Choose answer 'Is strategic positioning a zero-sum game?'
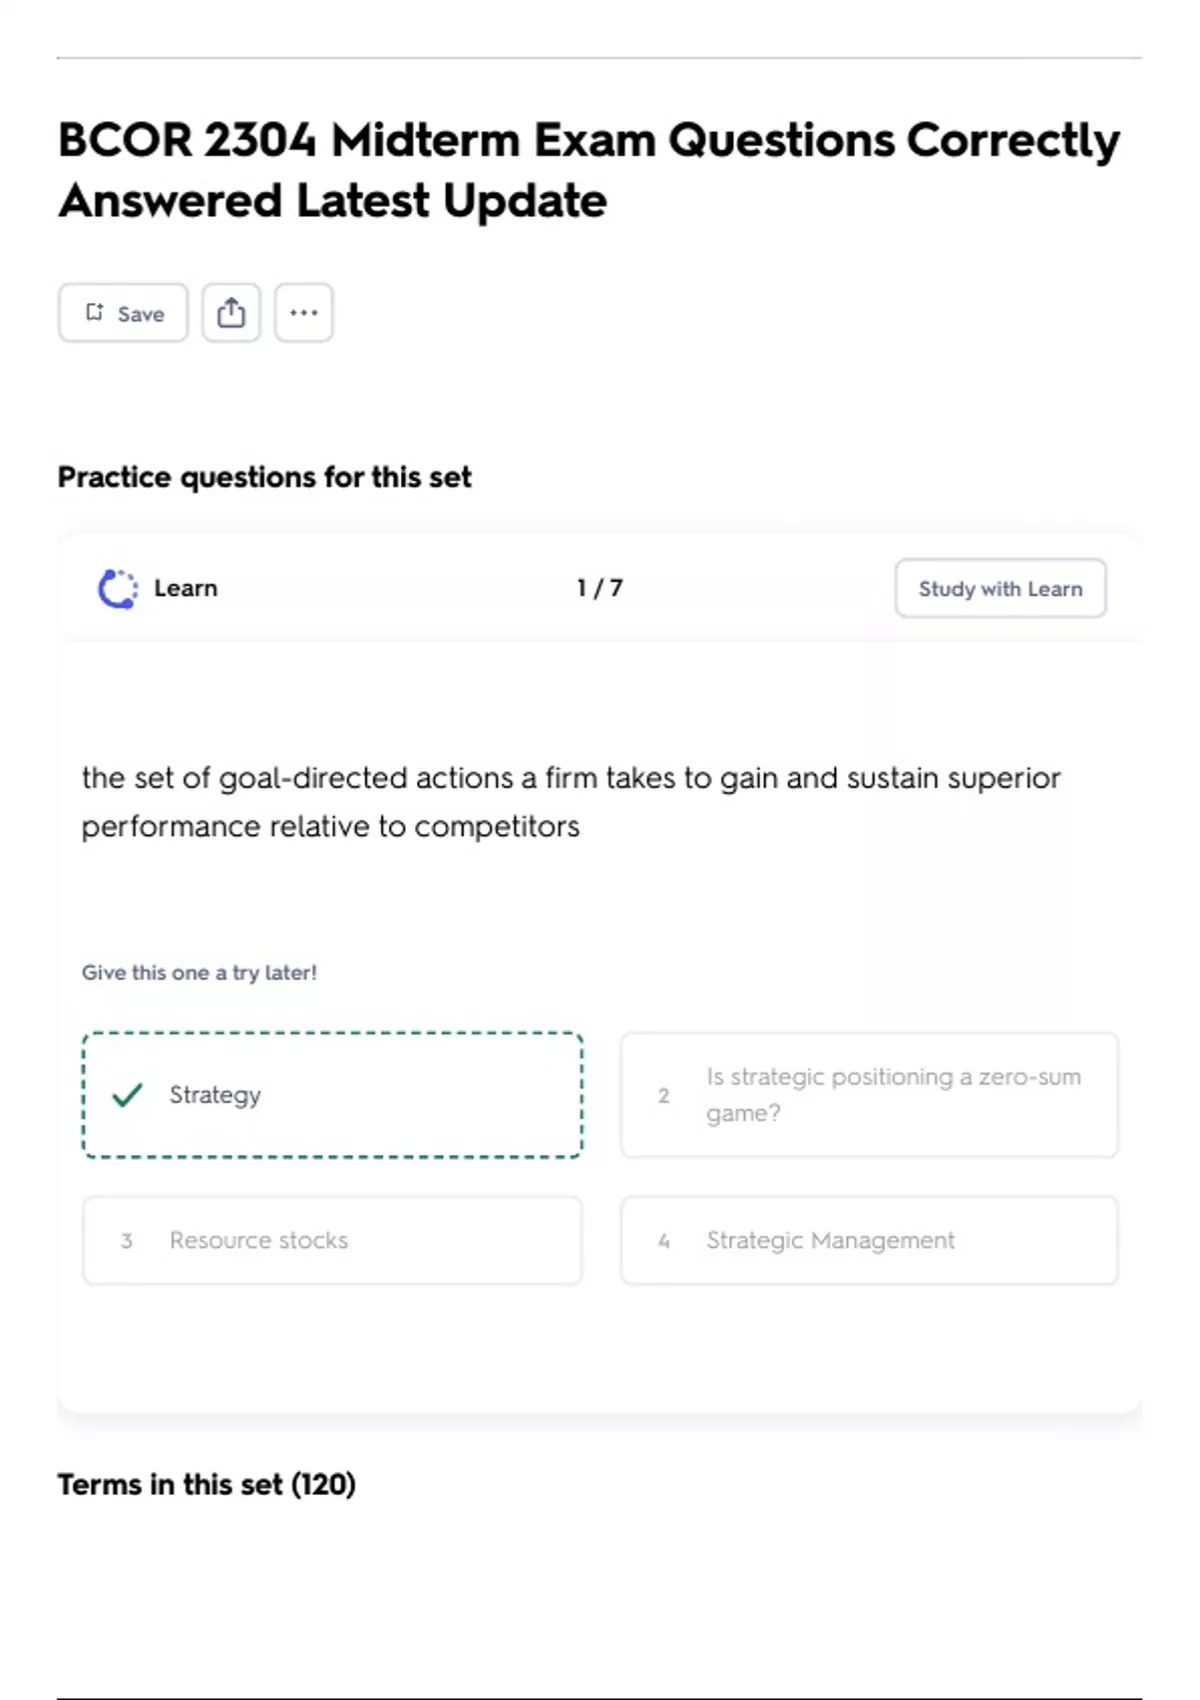 [869, 1095]
